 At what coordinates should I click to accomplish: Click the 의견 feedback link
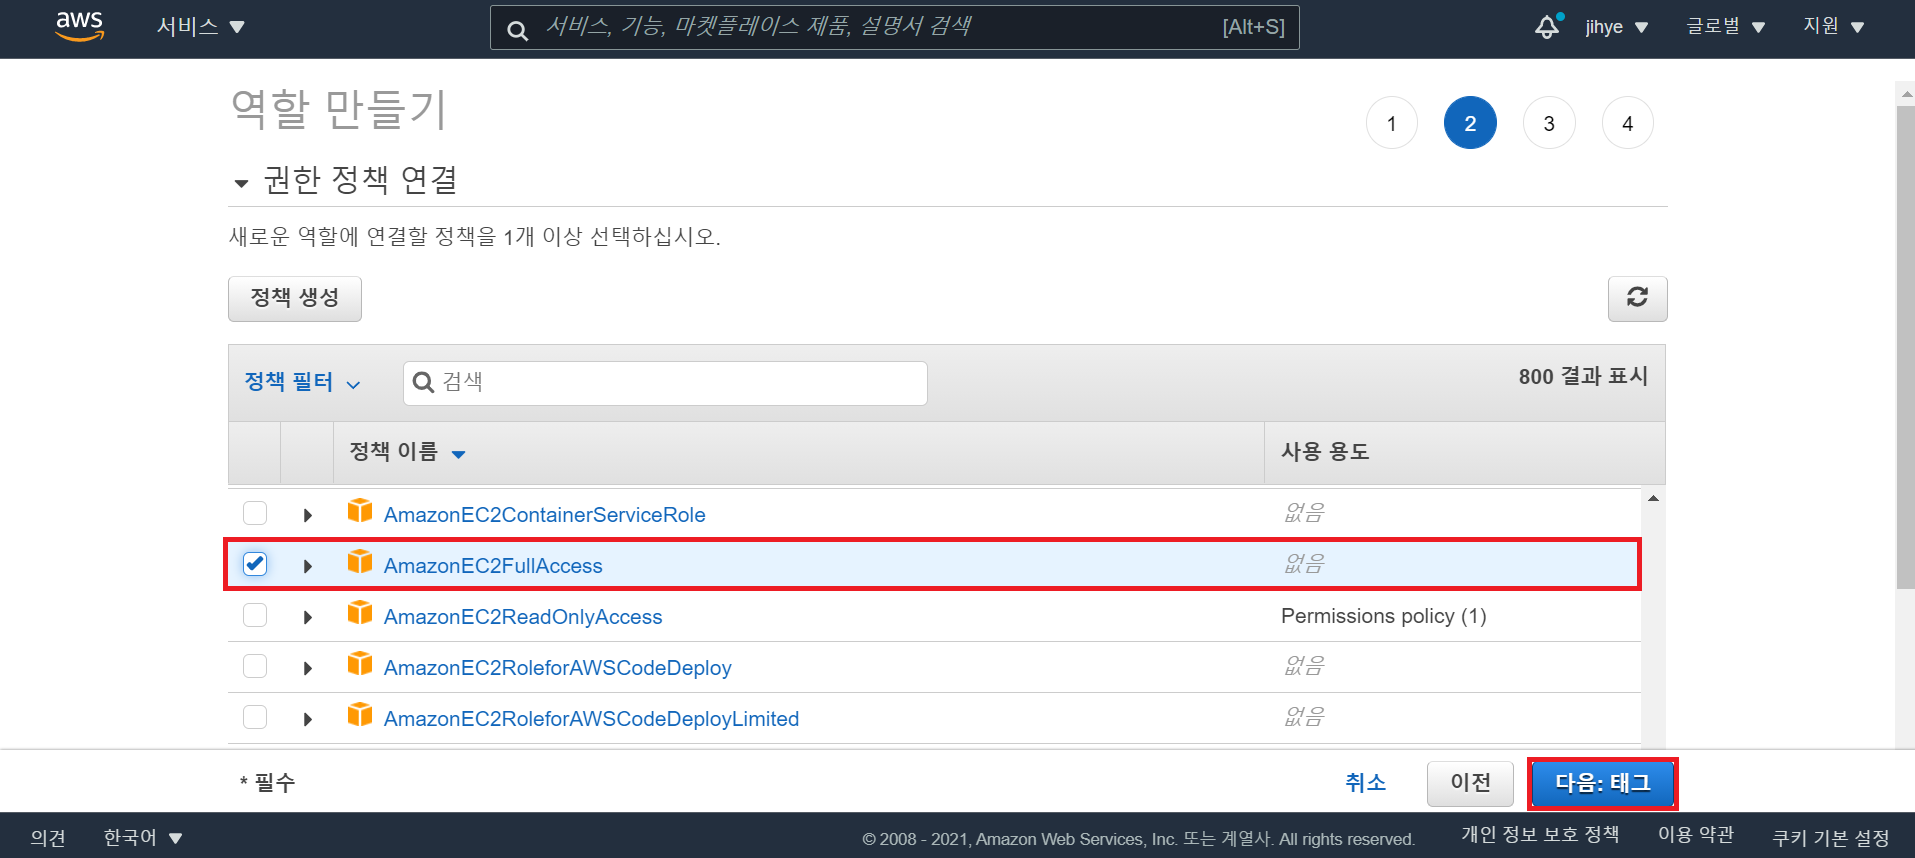pyautogui.click(x=48, y=838)
